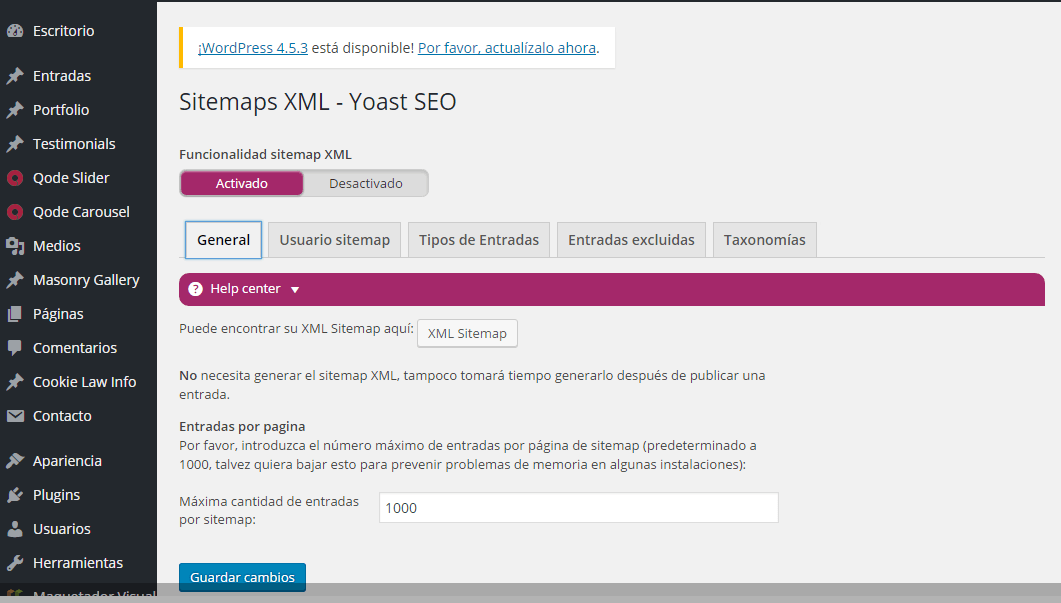Click the Cookie Law Info pin icon
The height and width of the screenshot is (603, 1061).
[x=15, y=382]
